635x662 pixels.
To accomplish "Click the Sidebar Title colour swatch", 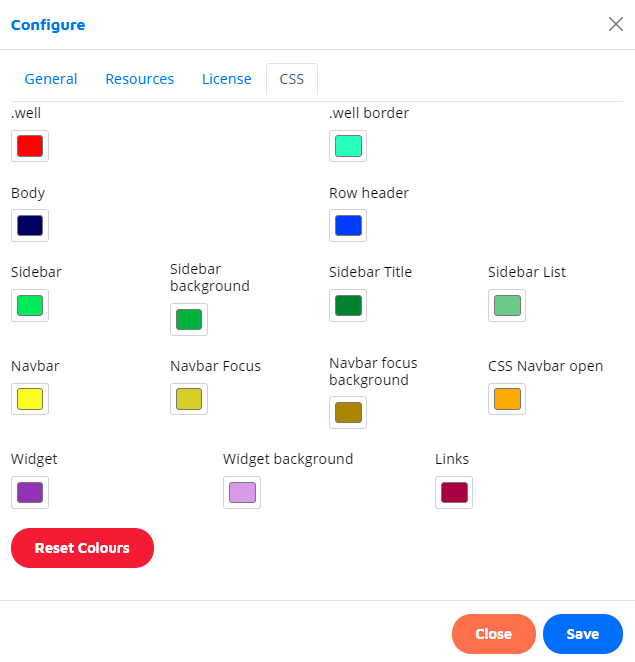I will point(348,305).
